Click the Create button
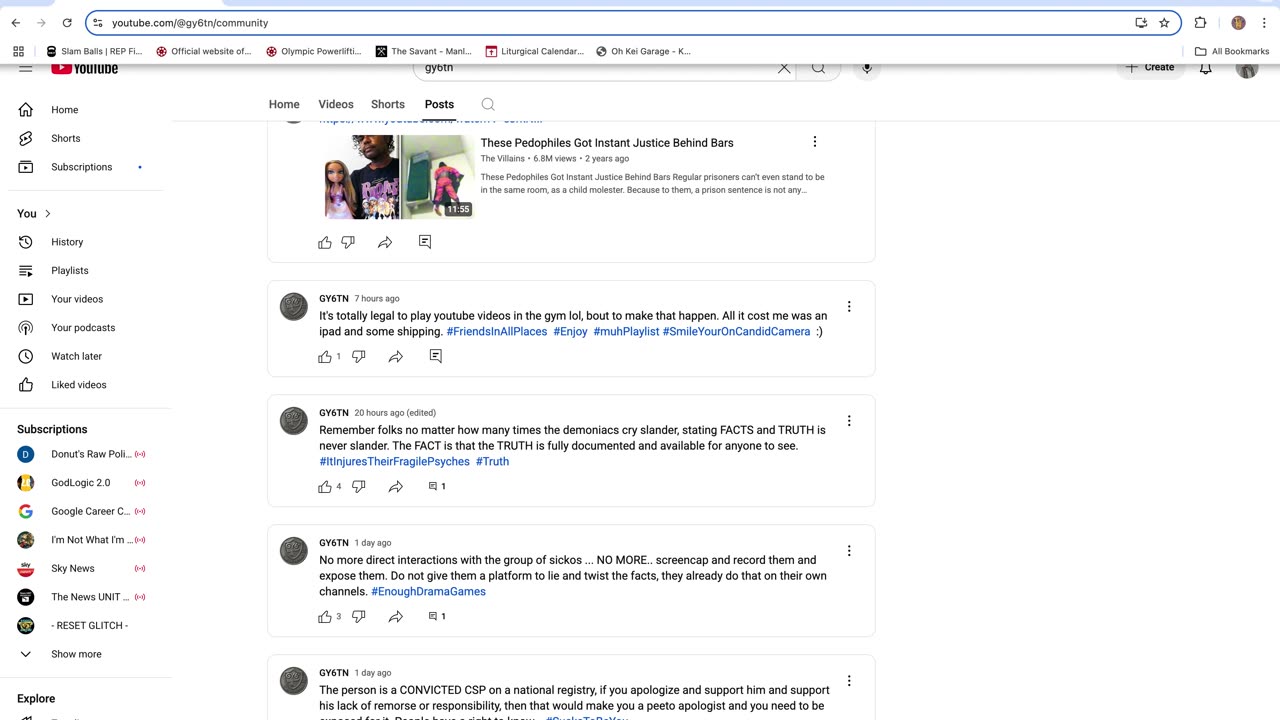Image resolution: width=1280 pixels, height=720 pixels. 1150,68
